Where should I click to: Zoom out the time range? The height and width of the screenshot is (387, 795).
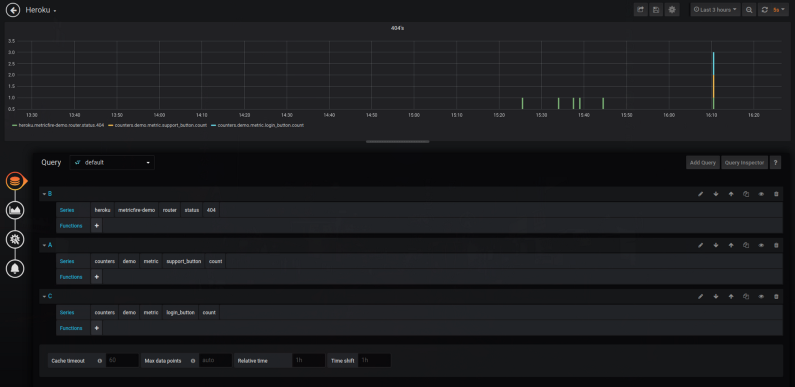pos(749,10)
